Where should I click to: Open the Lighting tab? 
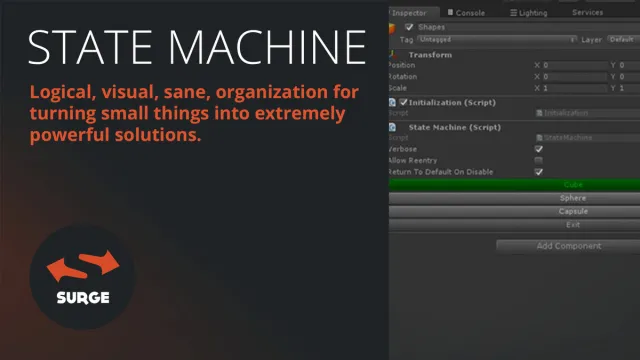(529, 13)
